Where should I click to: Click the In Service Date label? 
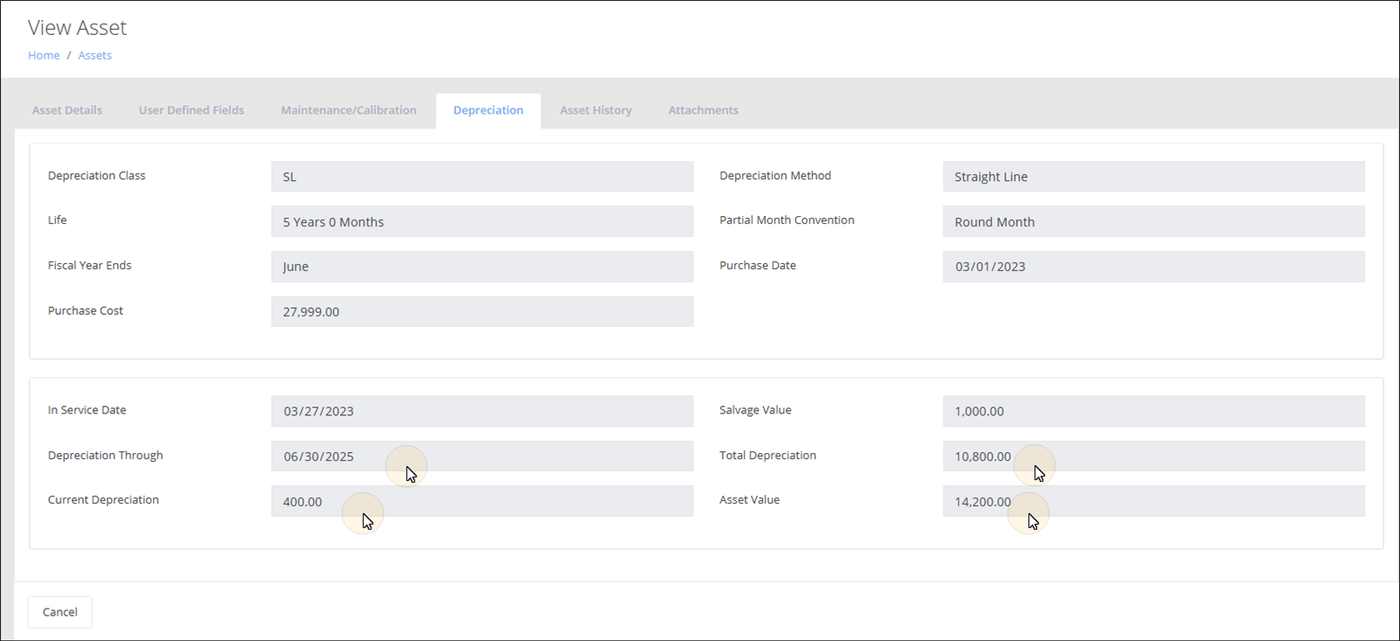click(x=87, y=410)
